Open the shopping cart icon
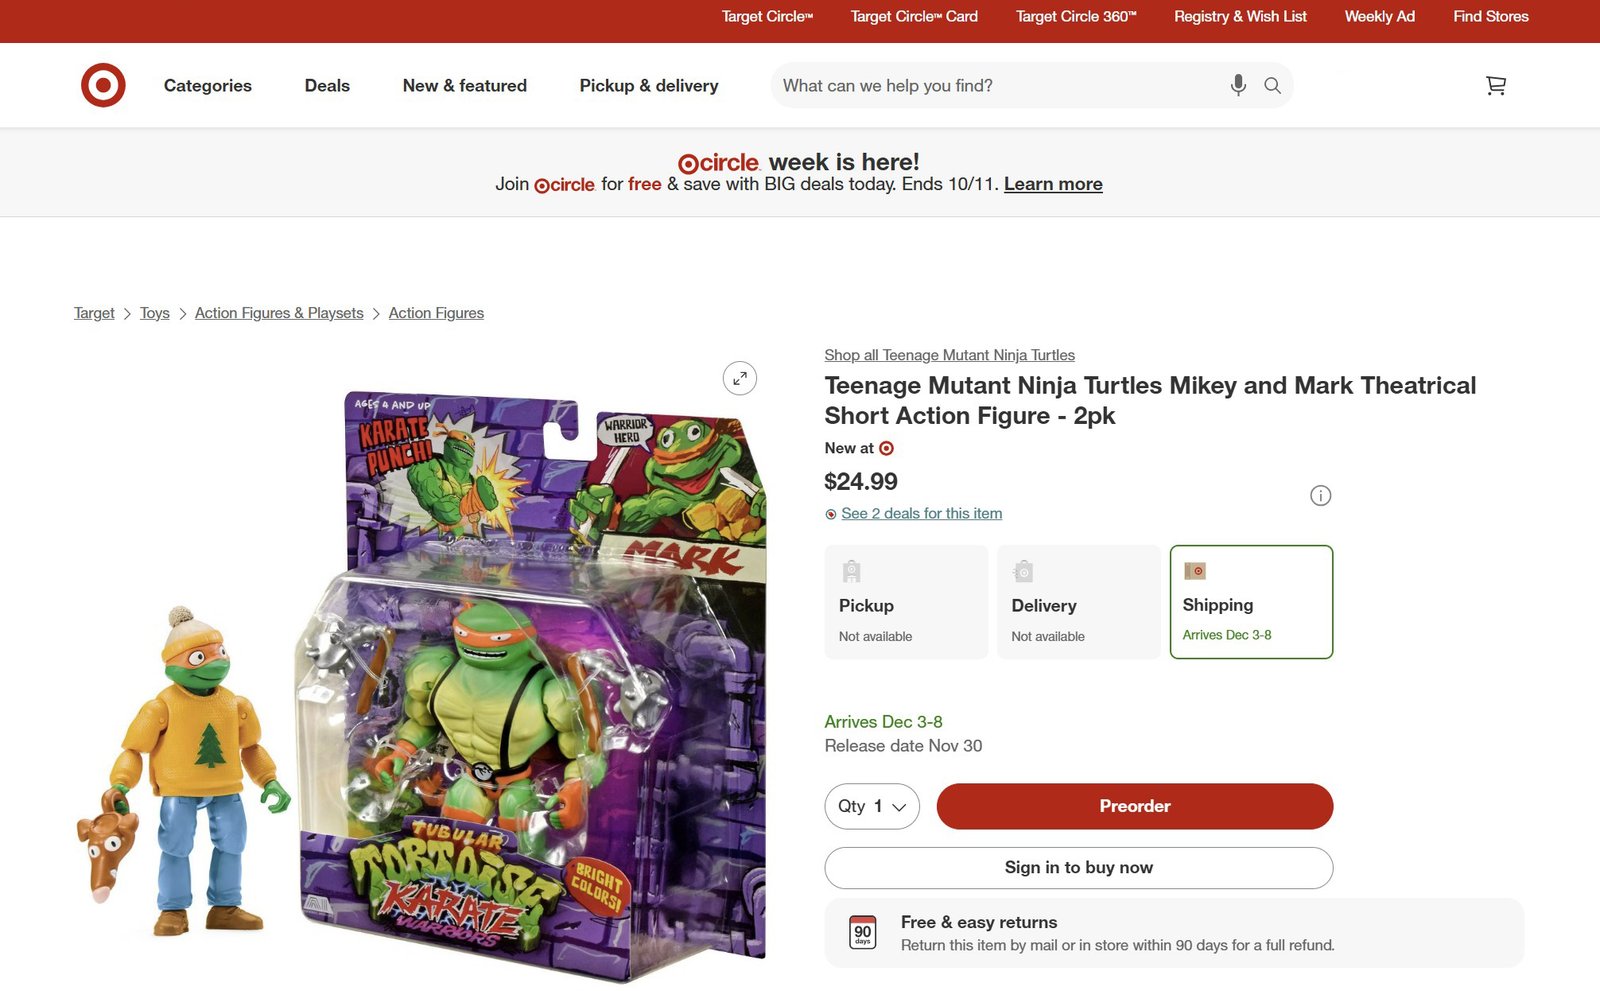Image resolution: width=1600 pixels, height=991 pixels. 1496,85
